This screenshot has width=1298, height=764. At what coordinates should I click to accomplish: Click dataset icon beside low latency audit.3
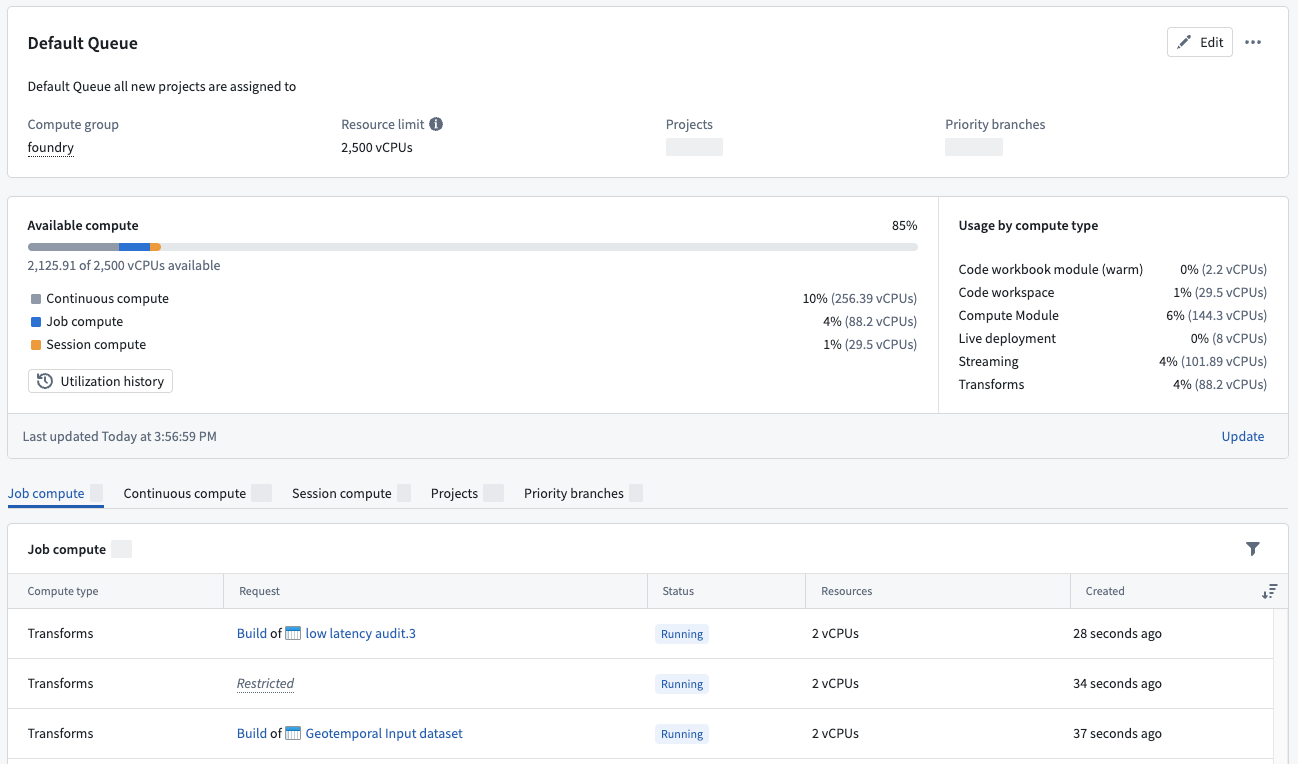[x=293, y=633]
